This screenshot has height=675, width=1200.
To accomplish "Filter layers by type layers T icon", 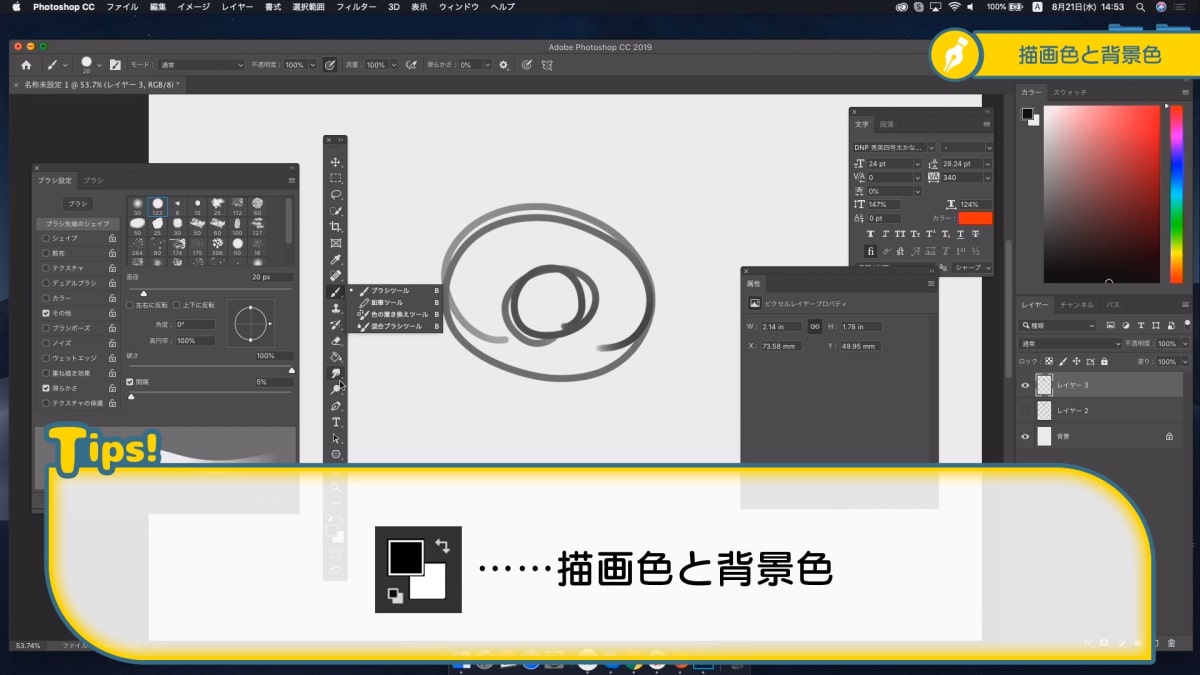I will (1142, 325).
